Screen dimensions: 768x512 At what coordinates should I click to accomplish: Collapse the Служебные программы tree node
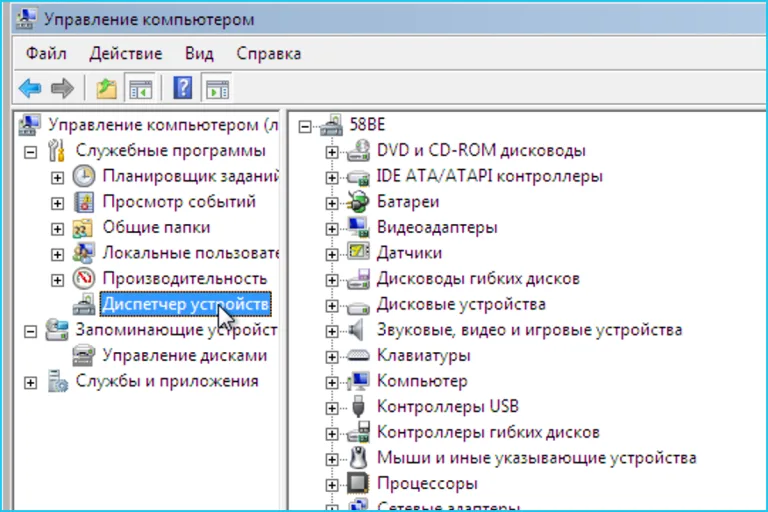(30, 152)
